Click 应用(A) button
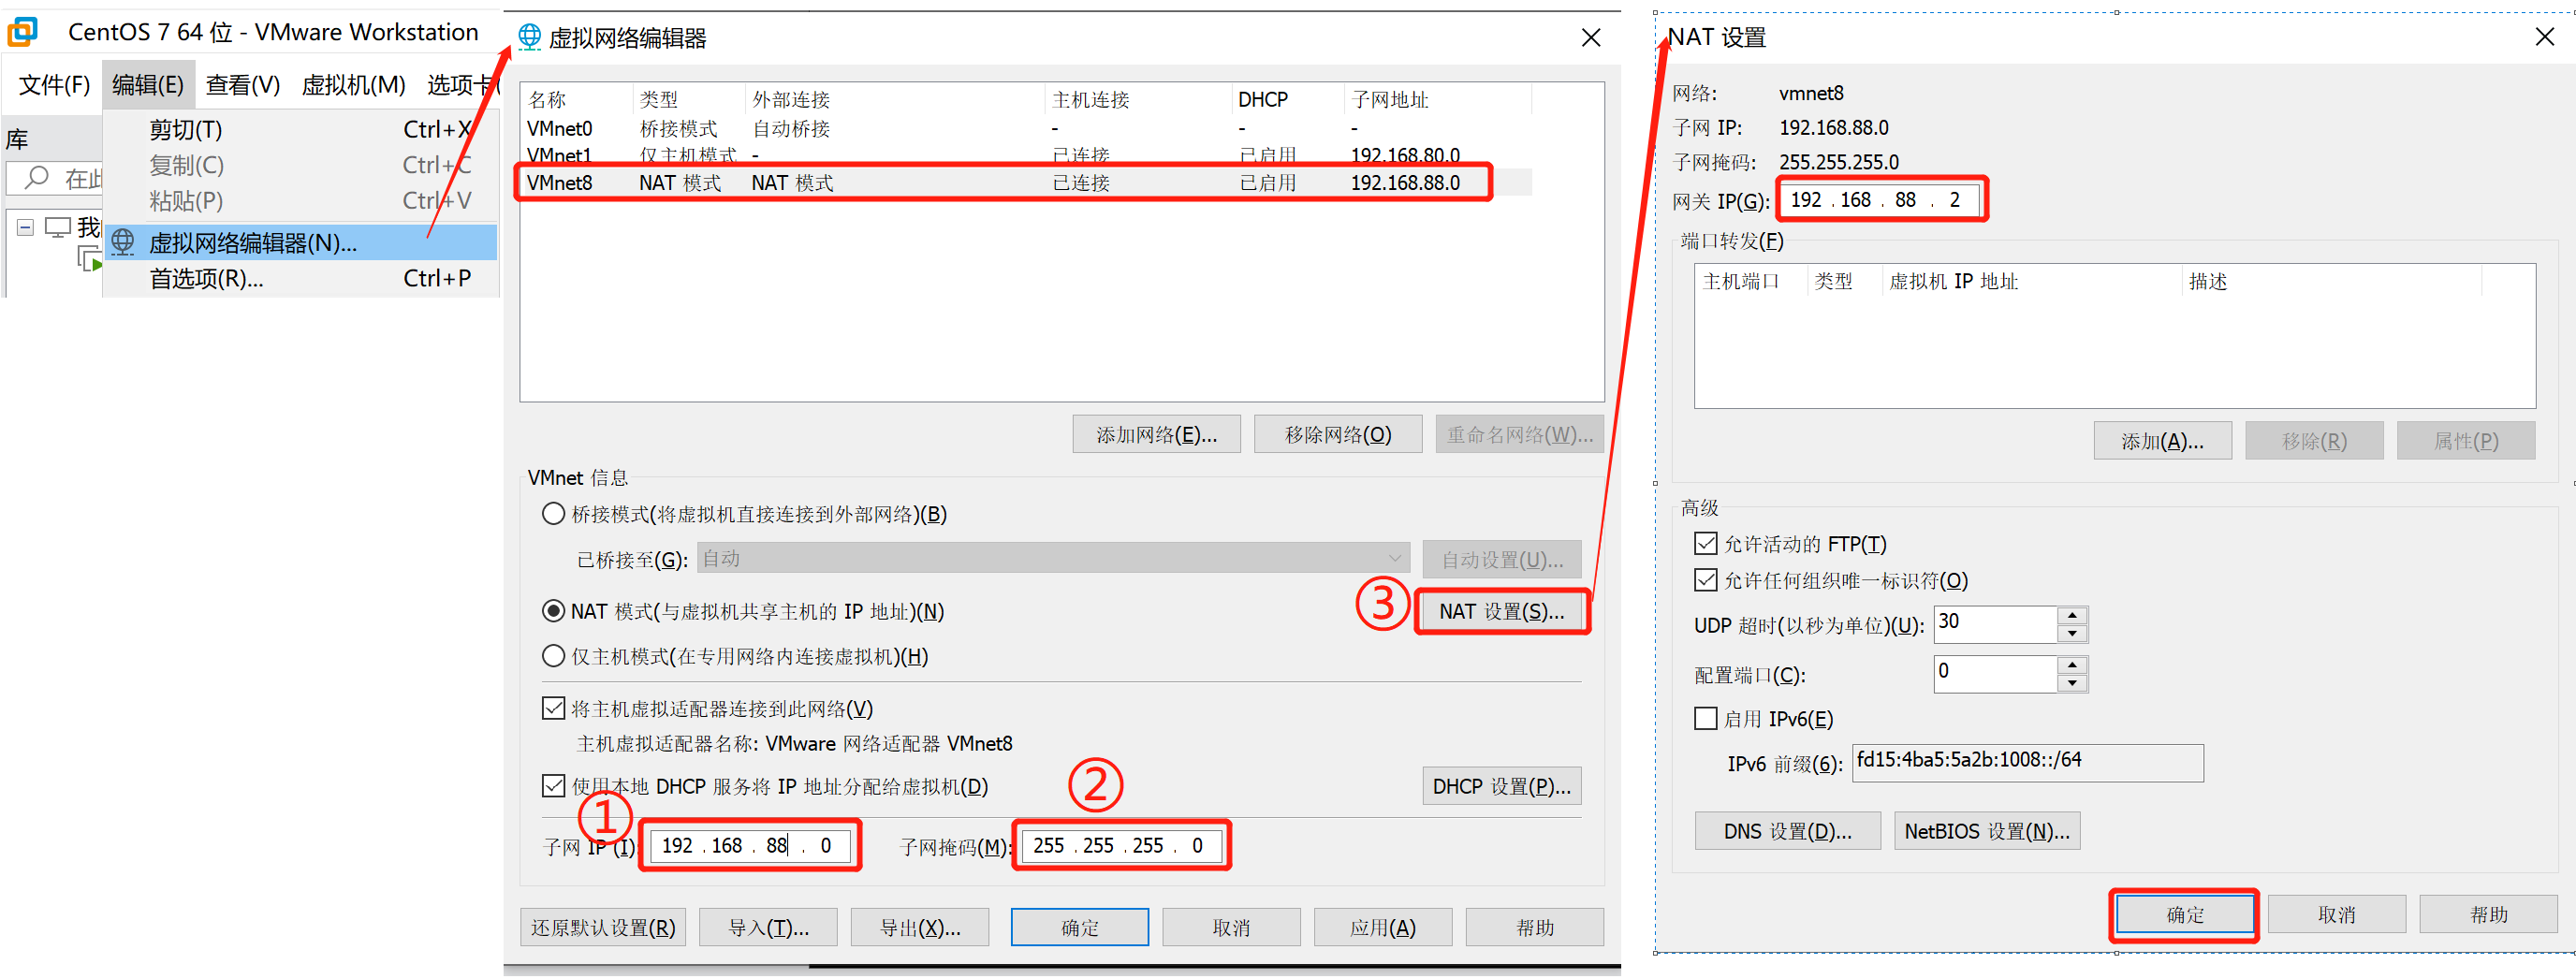 coord(1383,927)
